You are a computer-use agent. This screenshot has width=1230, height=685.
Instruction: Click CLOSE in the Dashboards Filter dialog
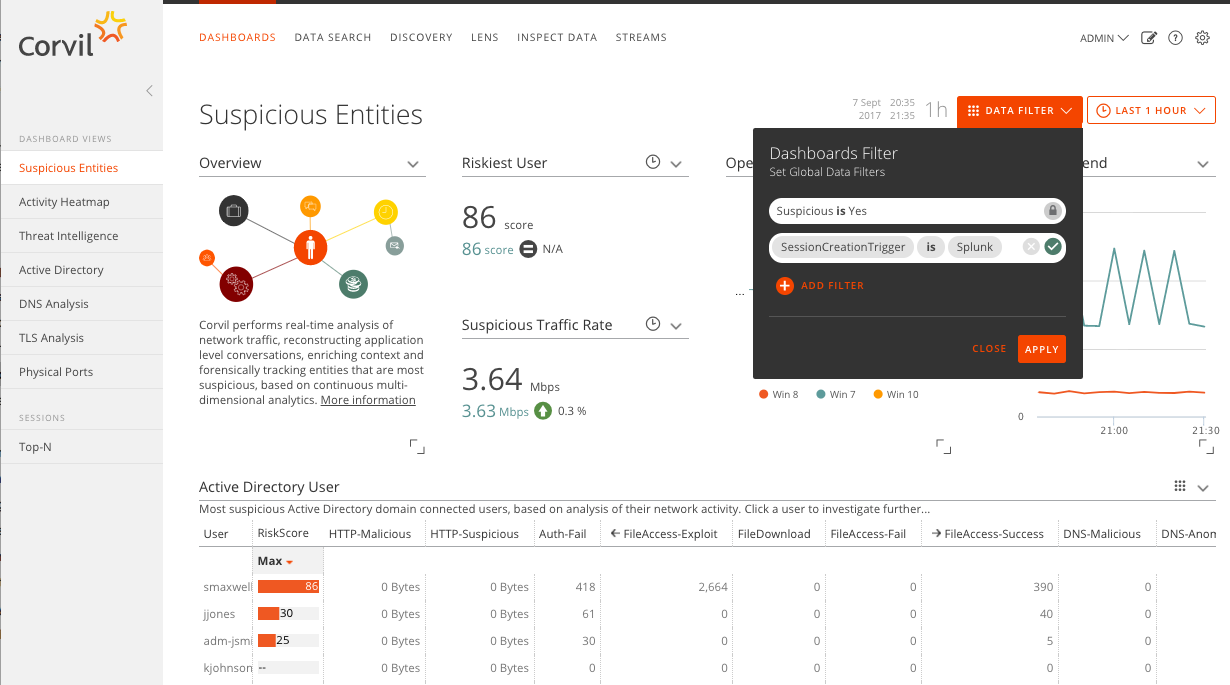tap(989, 349)
